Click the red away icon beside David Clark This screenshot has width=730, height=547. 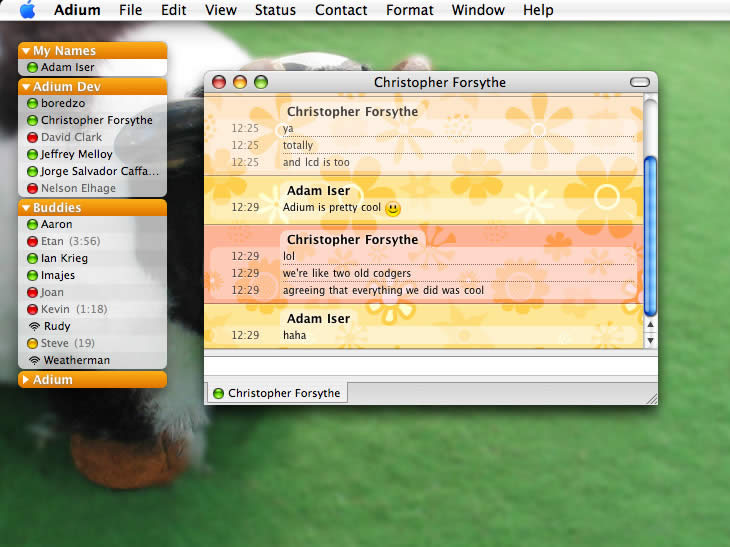click(x=32, y=137)
